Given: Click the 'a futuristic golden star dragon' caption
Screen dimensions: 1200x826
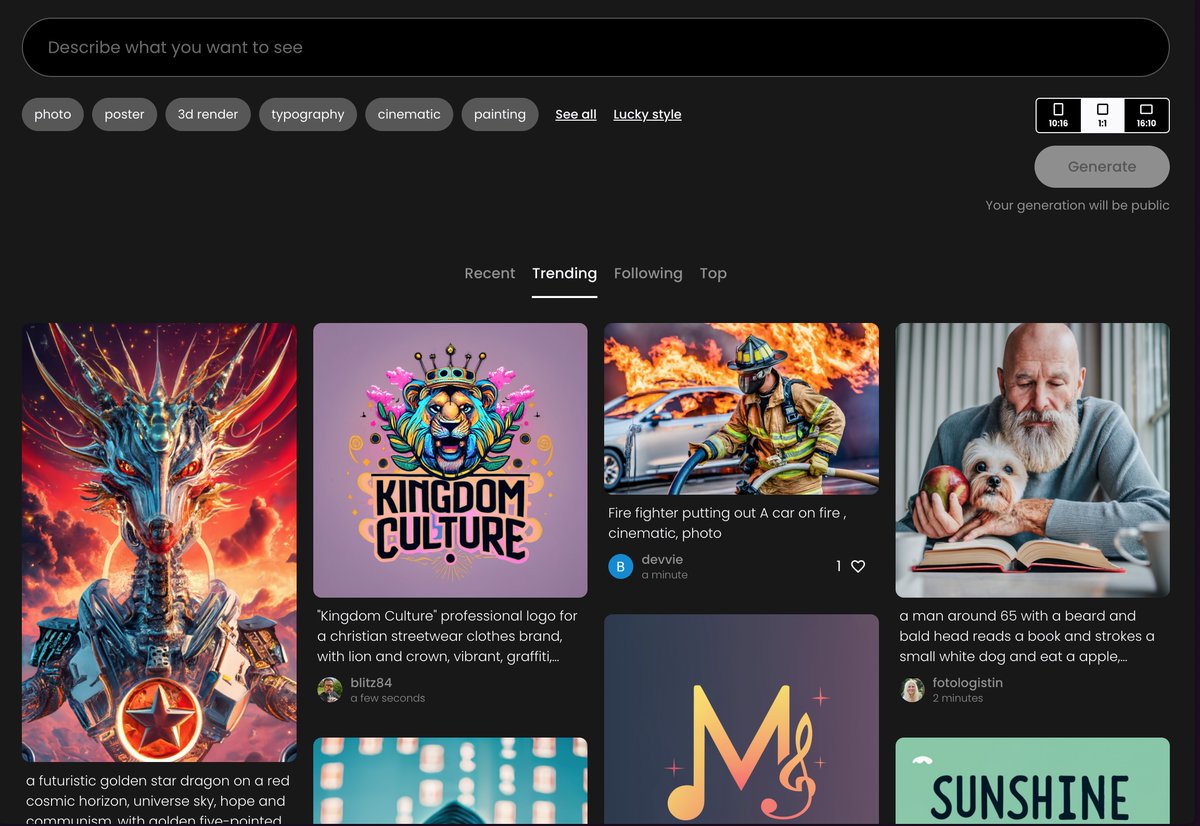Looking at the screenshot, I should coord(156,799).
